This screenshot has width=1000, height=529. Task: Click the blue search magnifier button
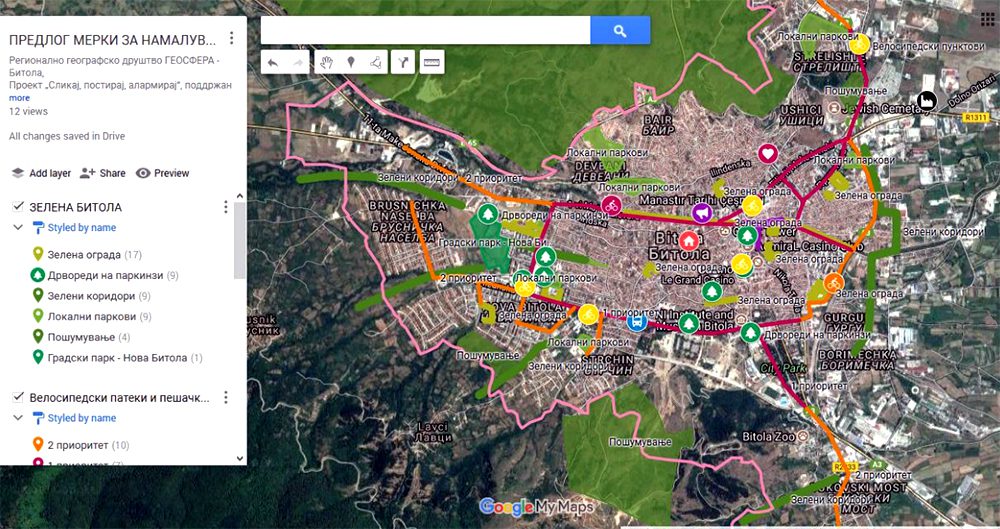(620, 31)
